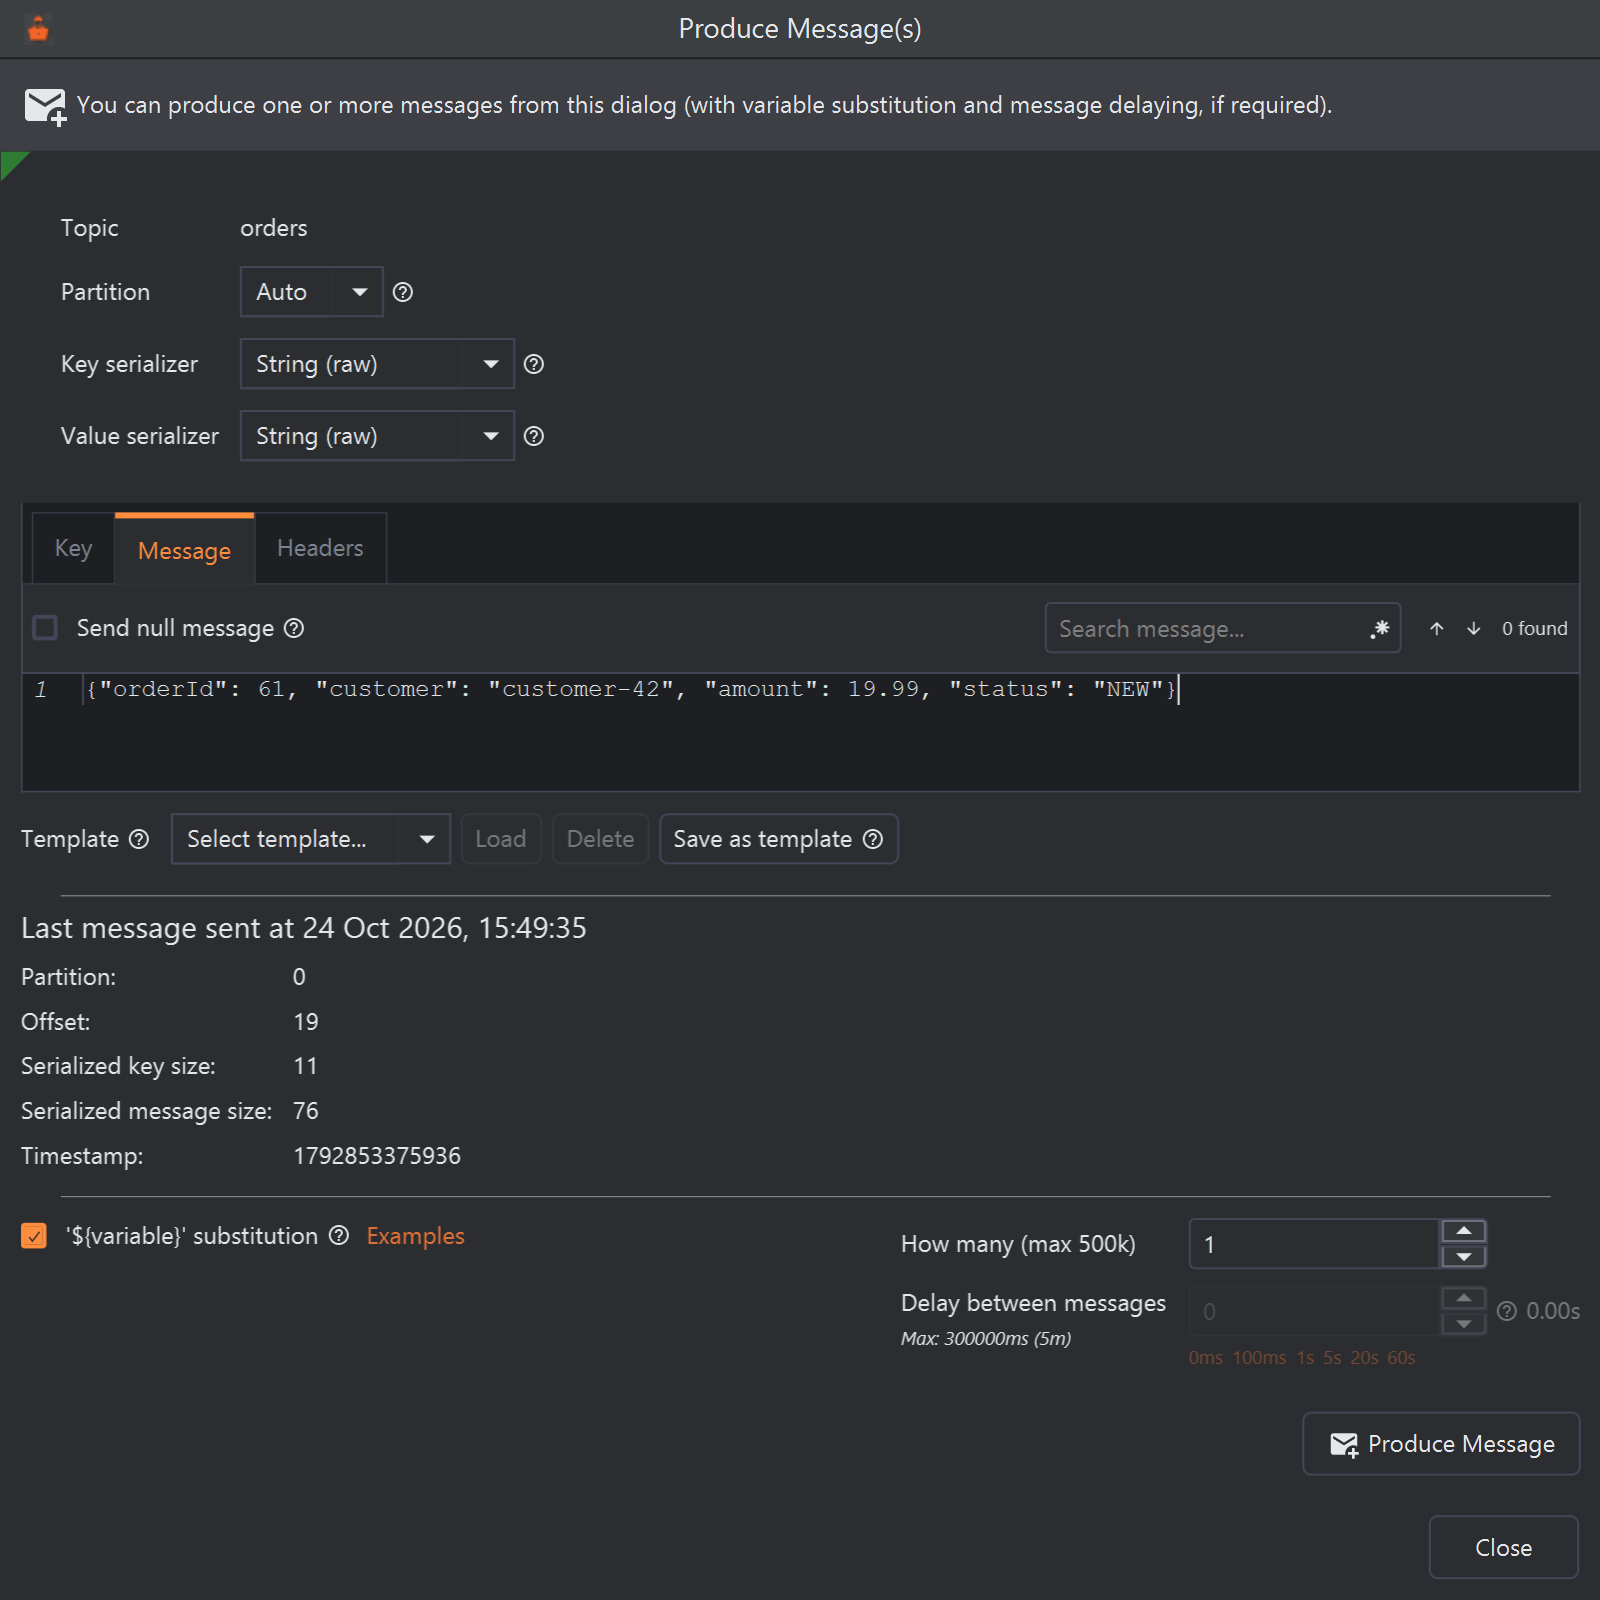Click the variable substitution help icon
This screenshot has height=1600, width=1600.
(x=339, y=1235)
